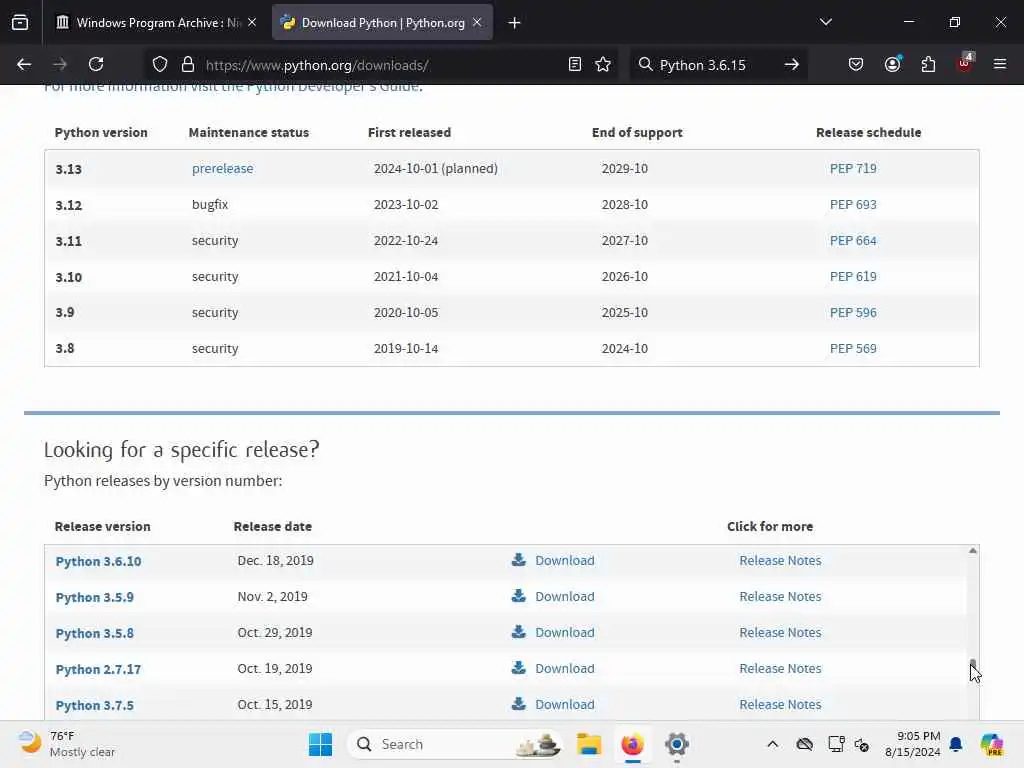The image size is (1024, 768).
Task: Open Python 3.7.5 release page
Action: pyautogui.click(x=95, y=705)
